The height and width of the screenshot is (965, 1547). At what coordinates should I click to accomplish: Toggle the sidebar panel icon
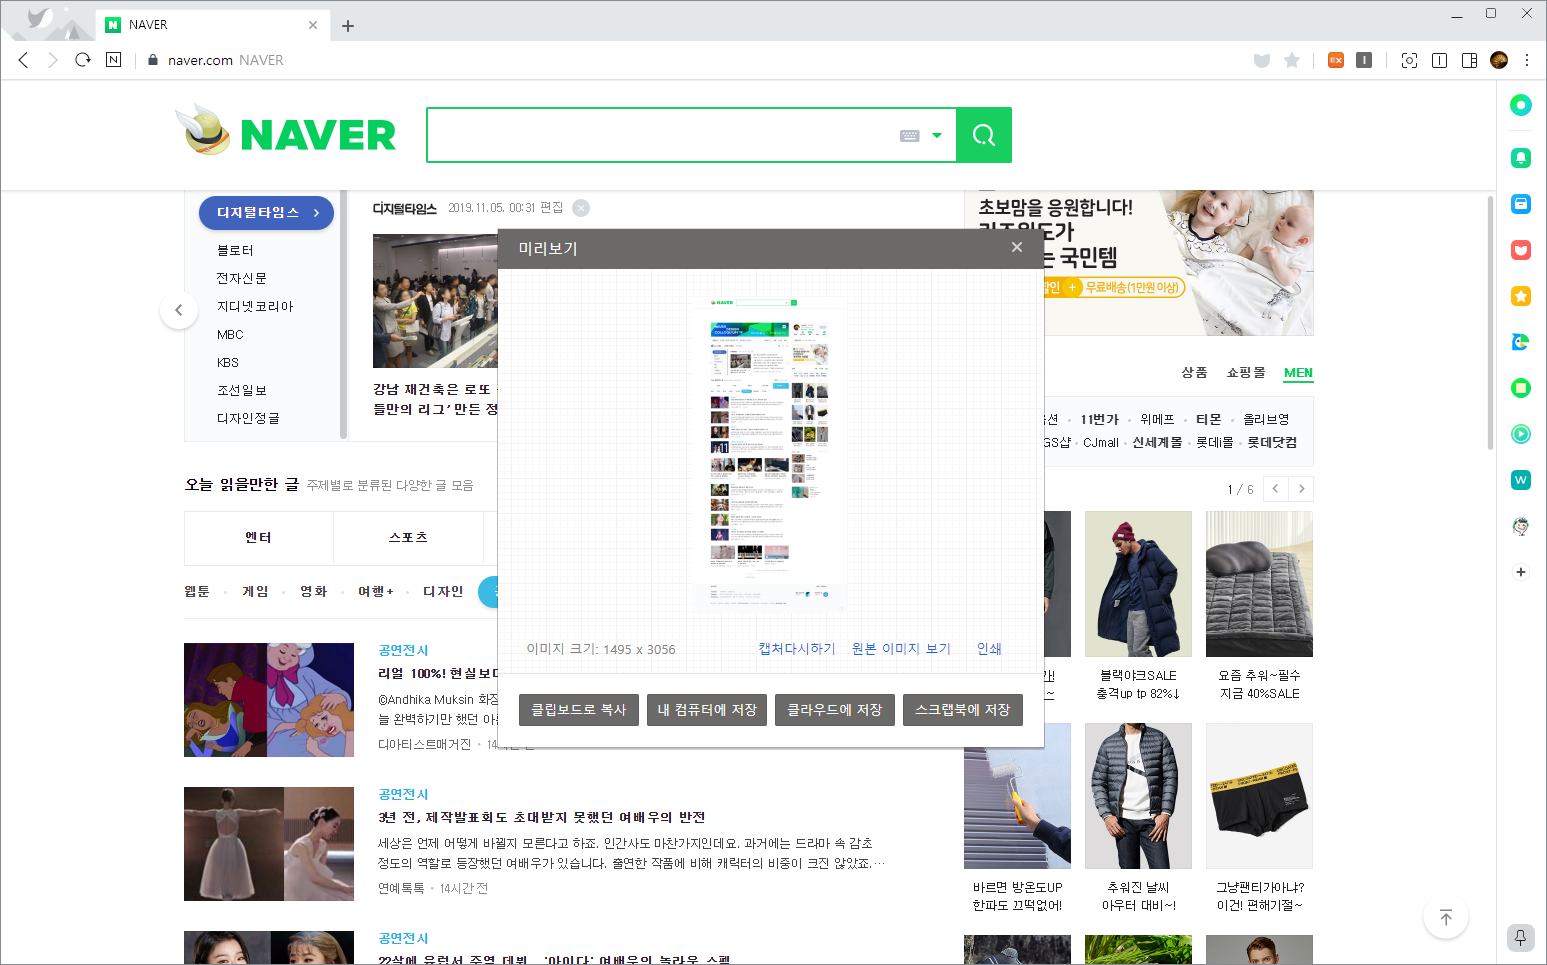pyautogui.click(x=1469, y=60)
